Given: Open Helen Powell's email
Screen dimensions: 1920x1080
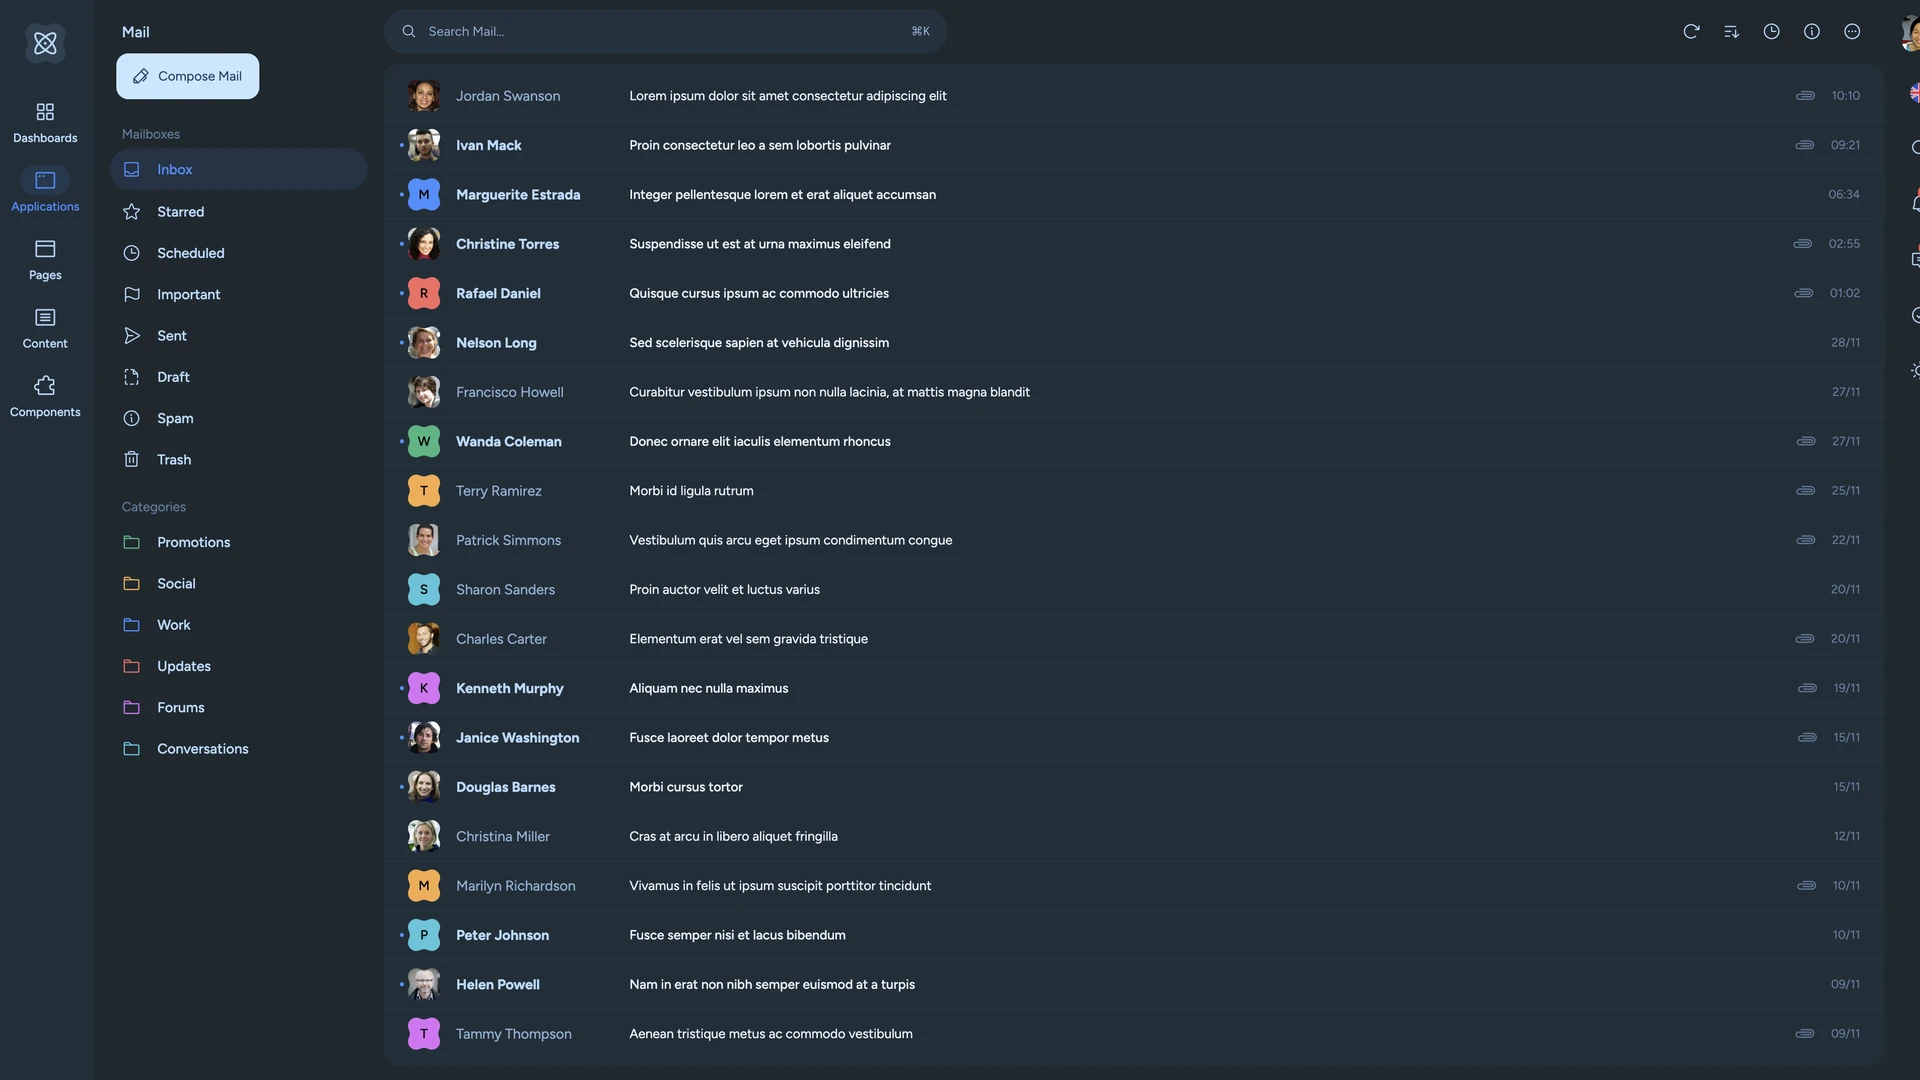Looking at the screenshot, I should (x=1134, y=985).
